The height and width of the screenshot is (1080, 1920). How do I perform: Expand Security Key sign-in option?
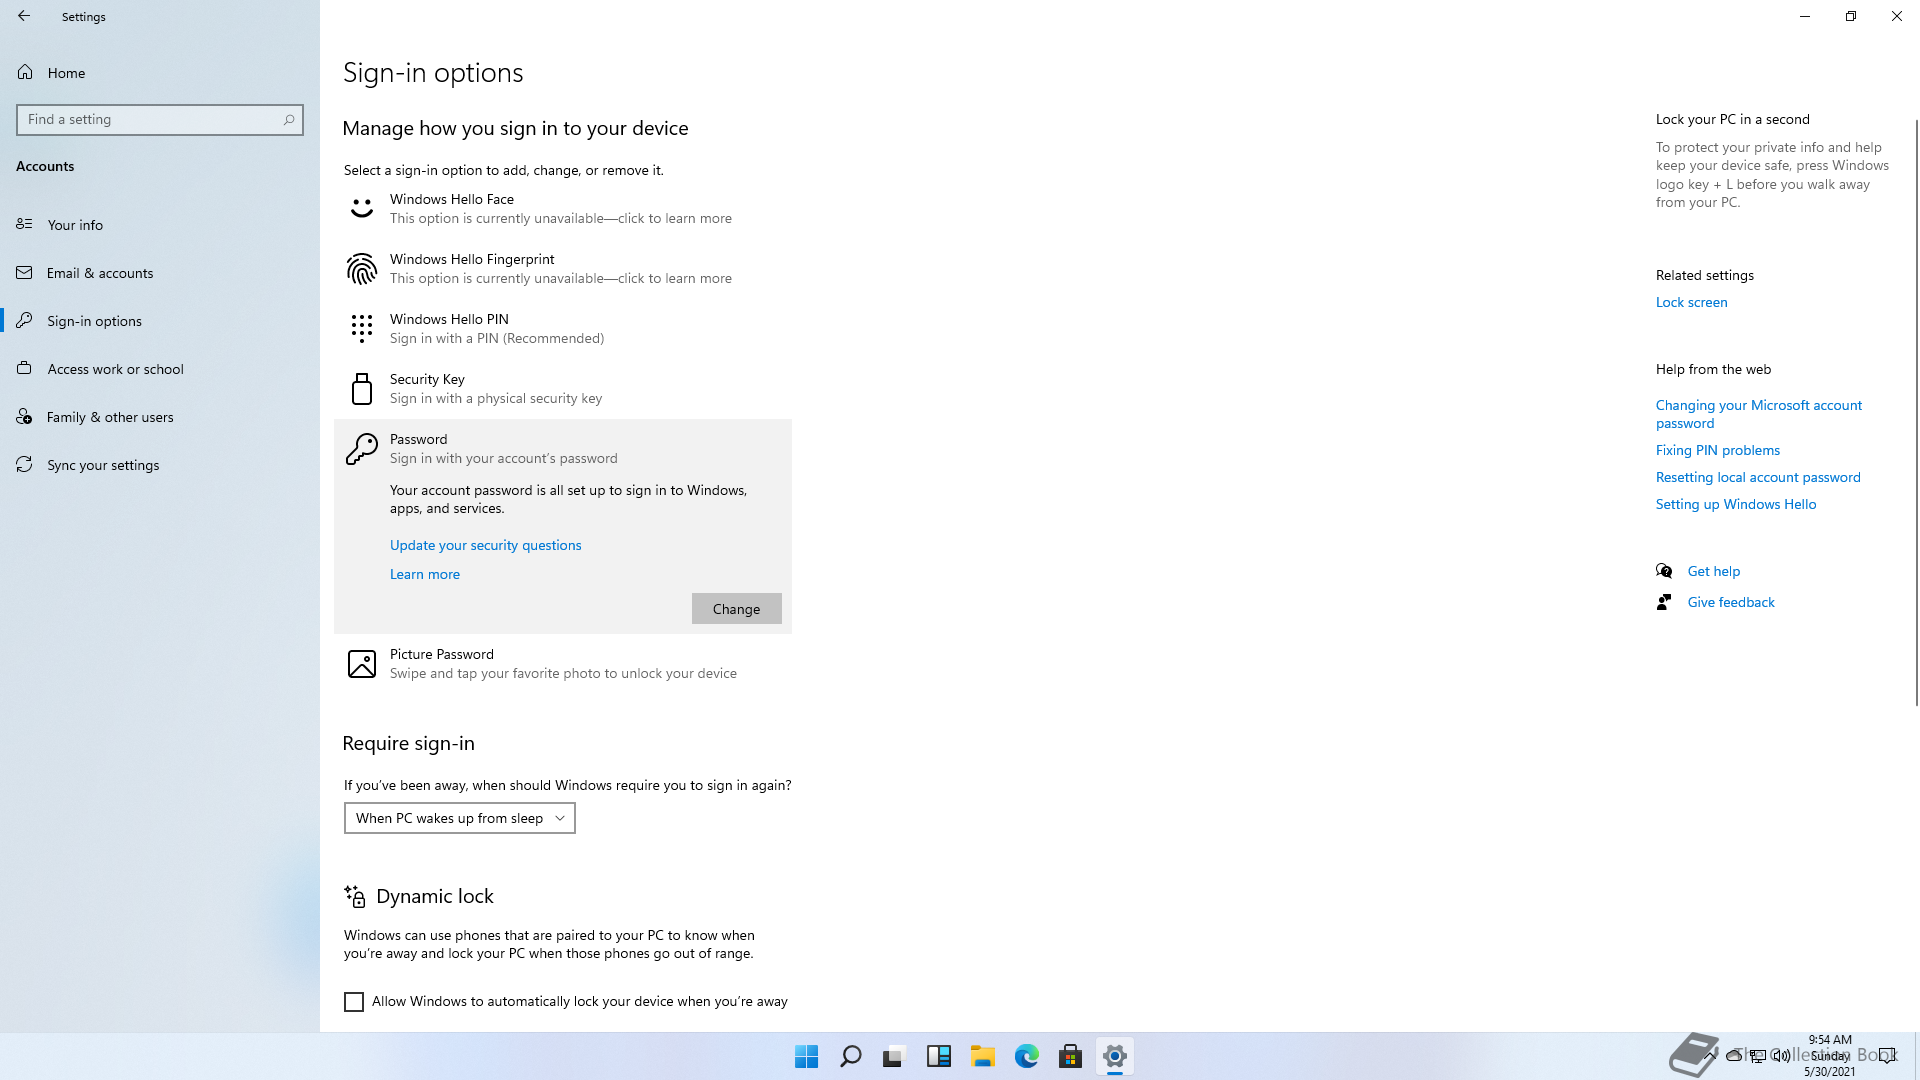563,388
